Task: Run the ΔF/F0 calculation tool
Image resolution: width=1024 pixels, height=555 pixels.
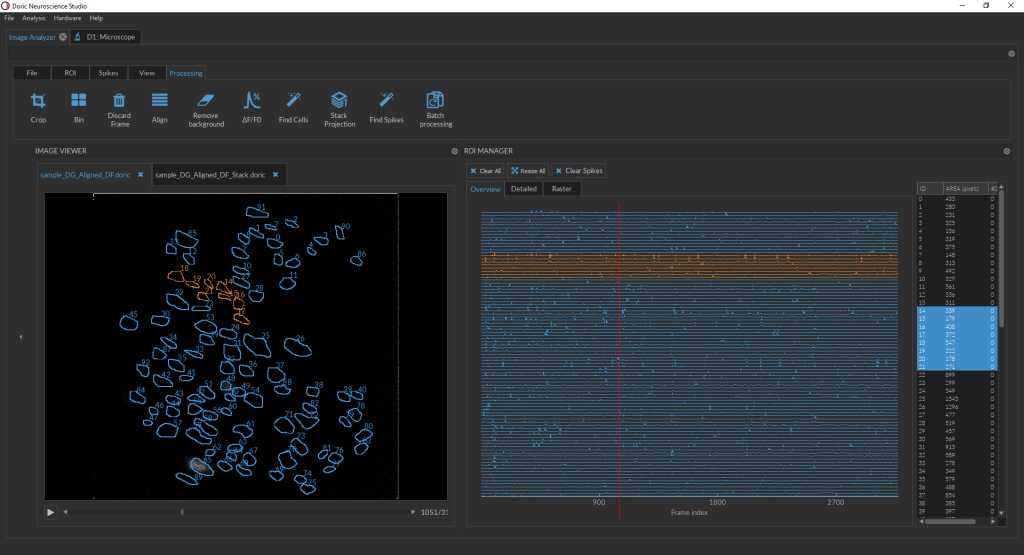Action: [251, 101]
